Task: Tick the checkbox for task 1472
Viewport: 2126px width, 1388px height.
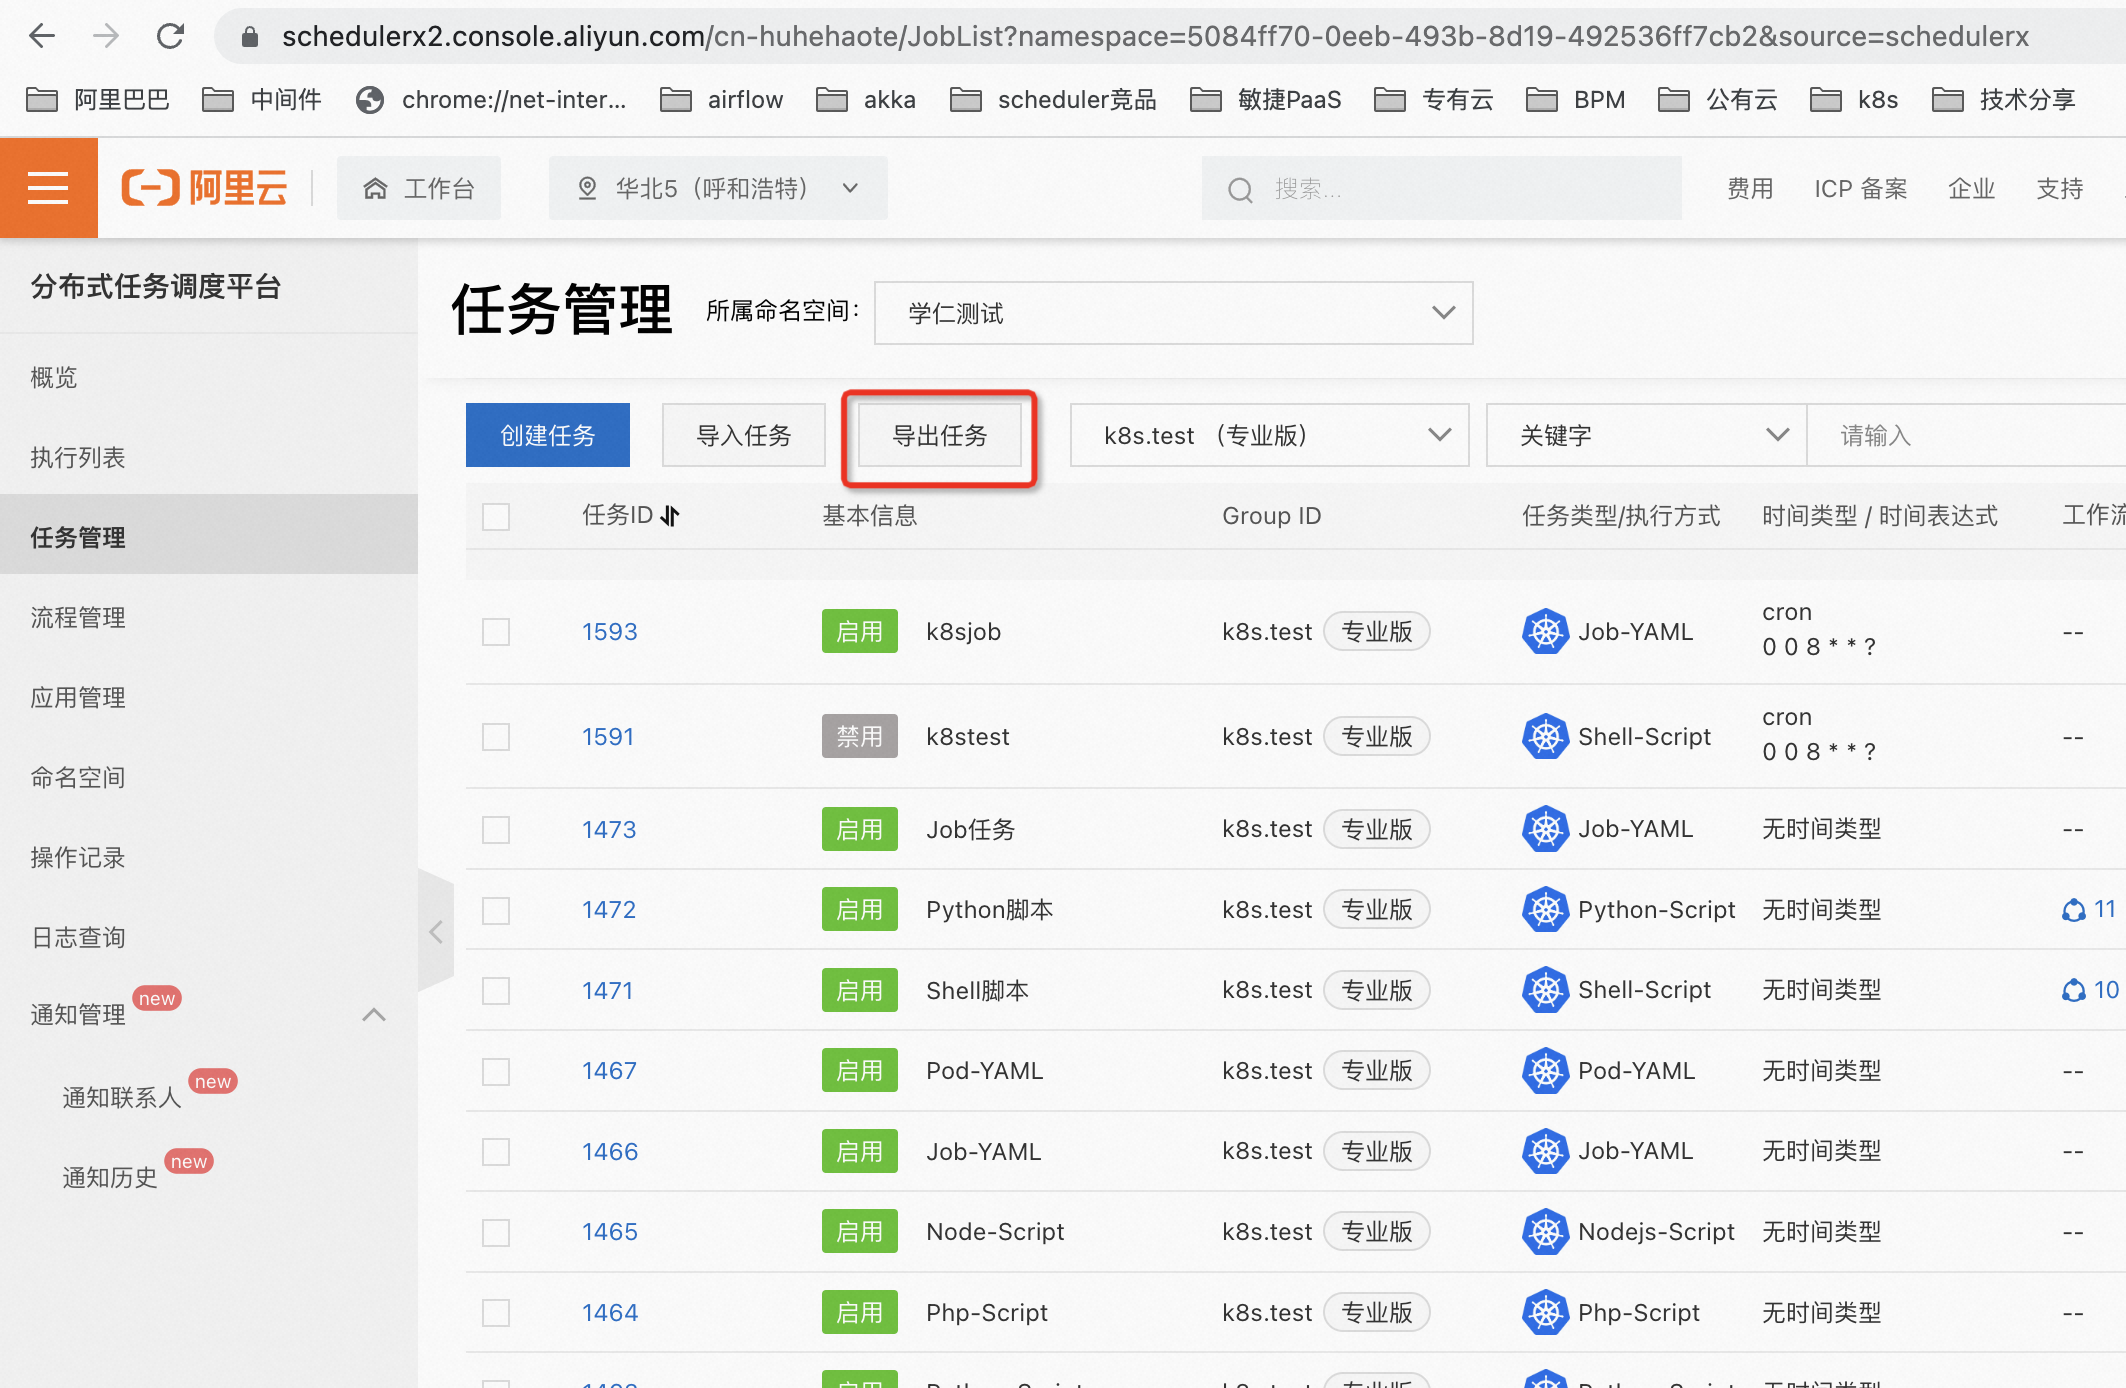Action: click(x=496, y=910)
